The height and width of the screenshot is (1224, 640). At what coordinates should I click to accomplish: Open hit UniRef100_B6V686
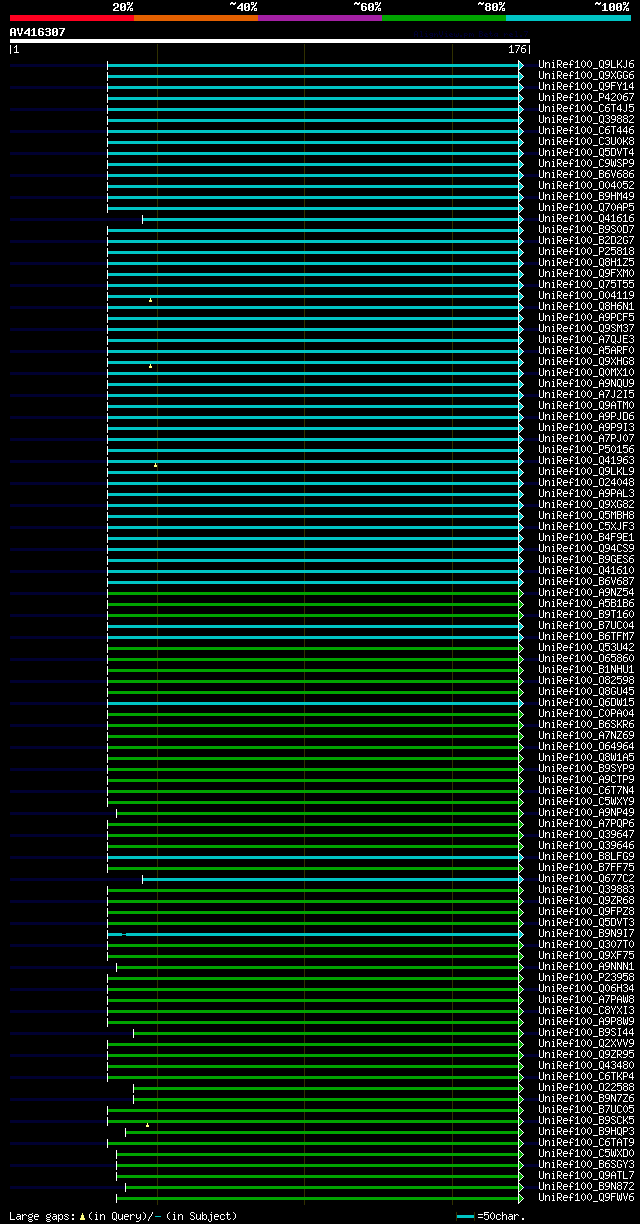[x=586, y=174]
